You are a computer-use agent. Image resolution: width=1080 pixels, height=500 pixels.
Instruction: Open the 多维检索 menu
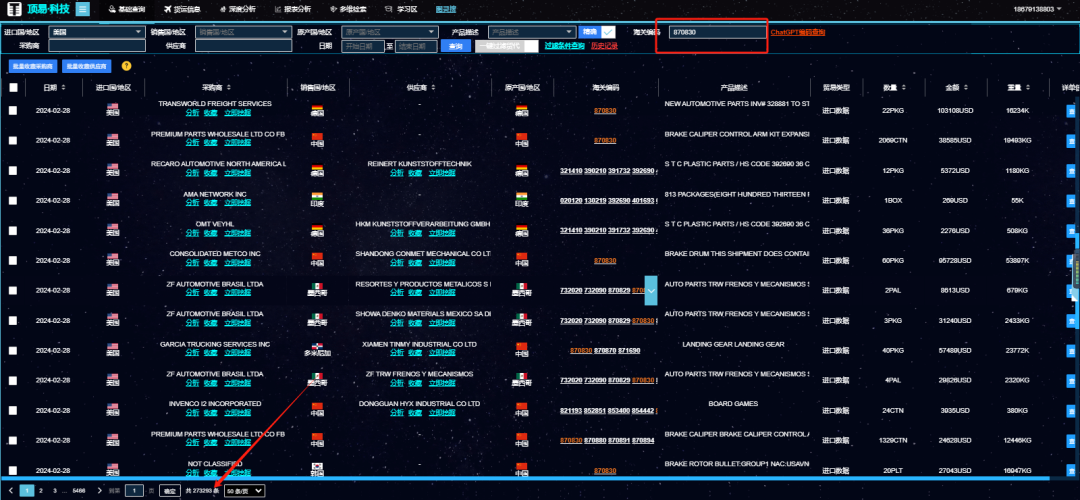(347, 9)
